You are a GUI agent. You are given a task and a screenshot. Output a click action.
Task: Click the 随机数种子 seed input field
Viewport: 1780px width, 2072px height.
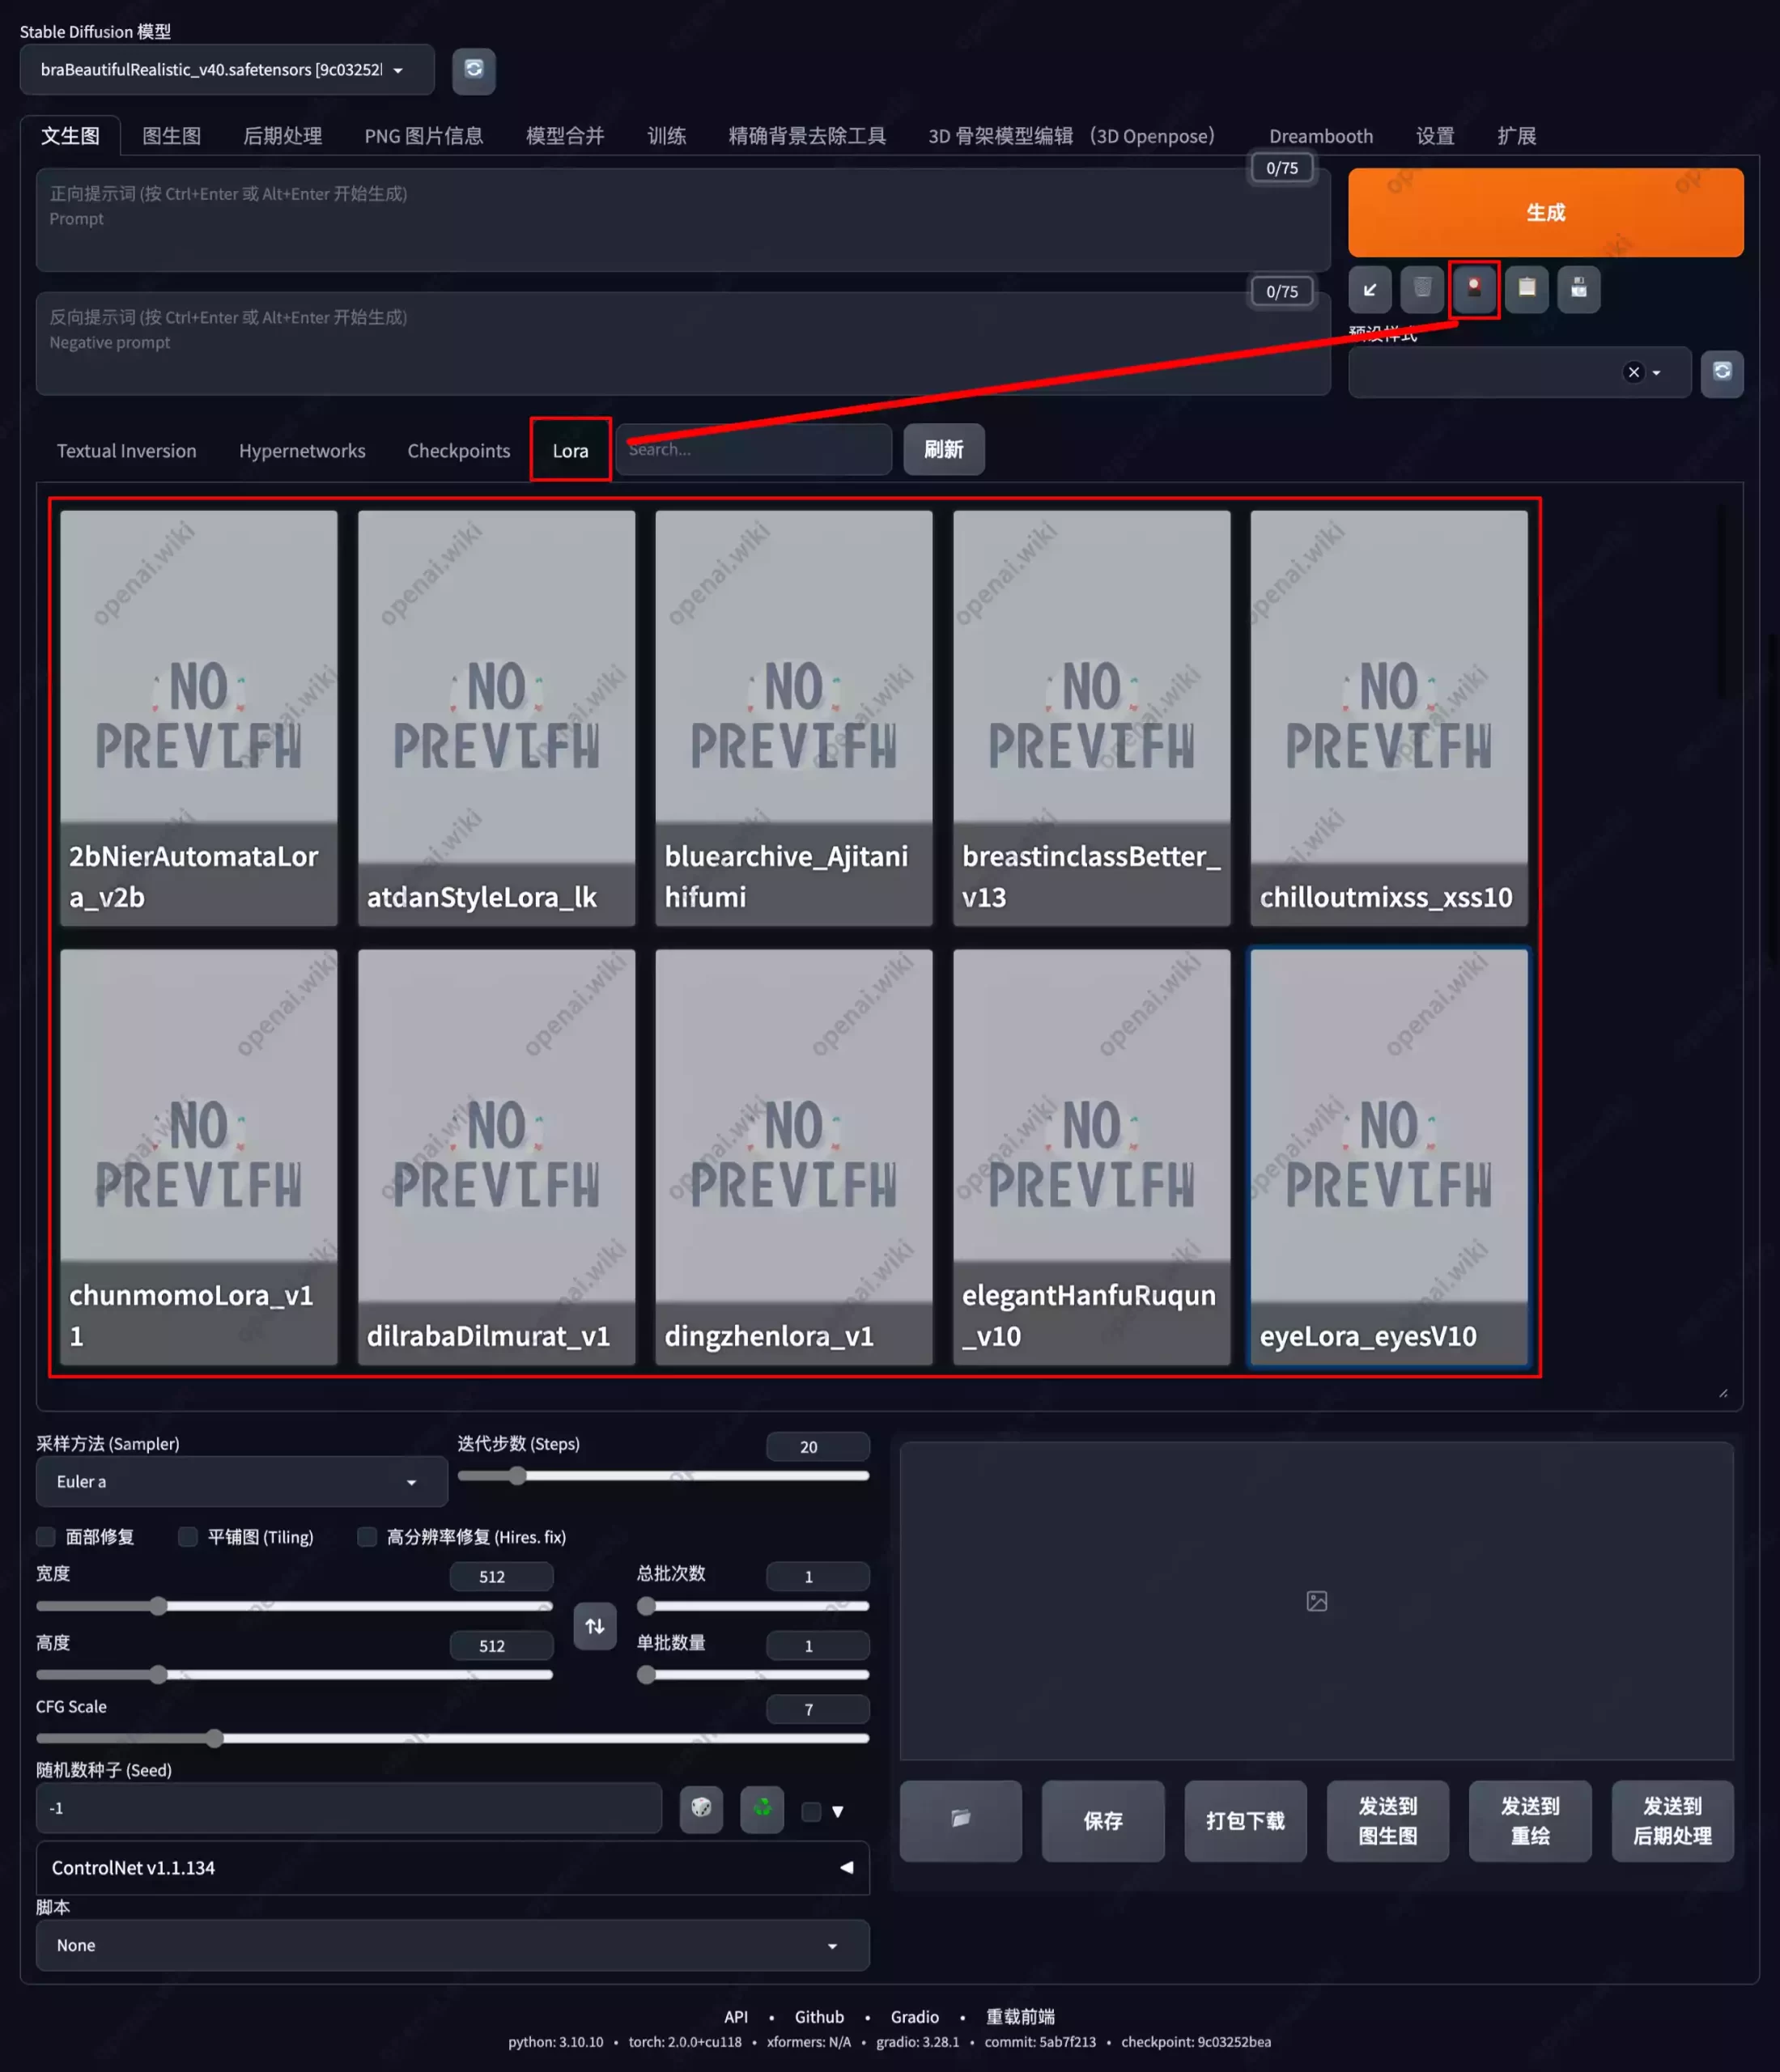pos(350,1807)
